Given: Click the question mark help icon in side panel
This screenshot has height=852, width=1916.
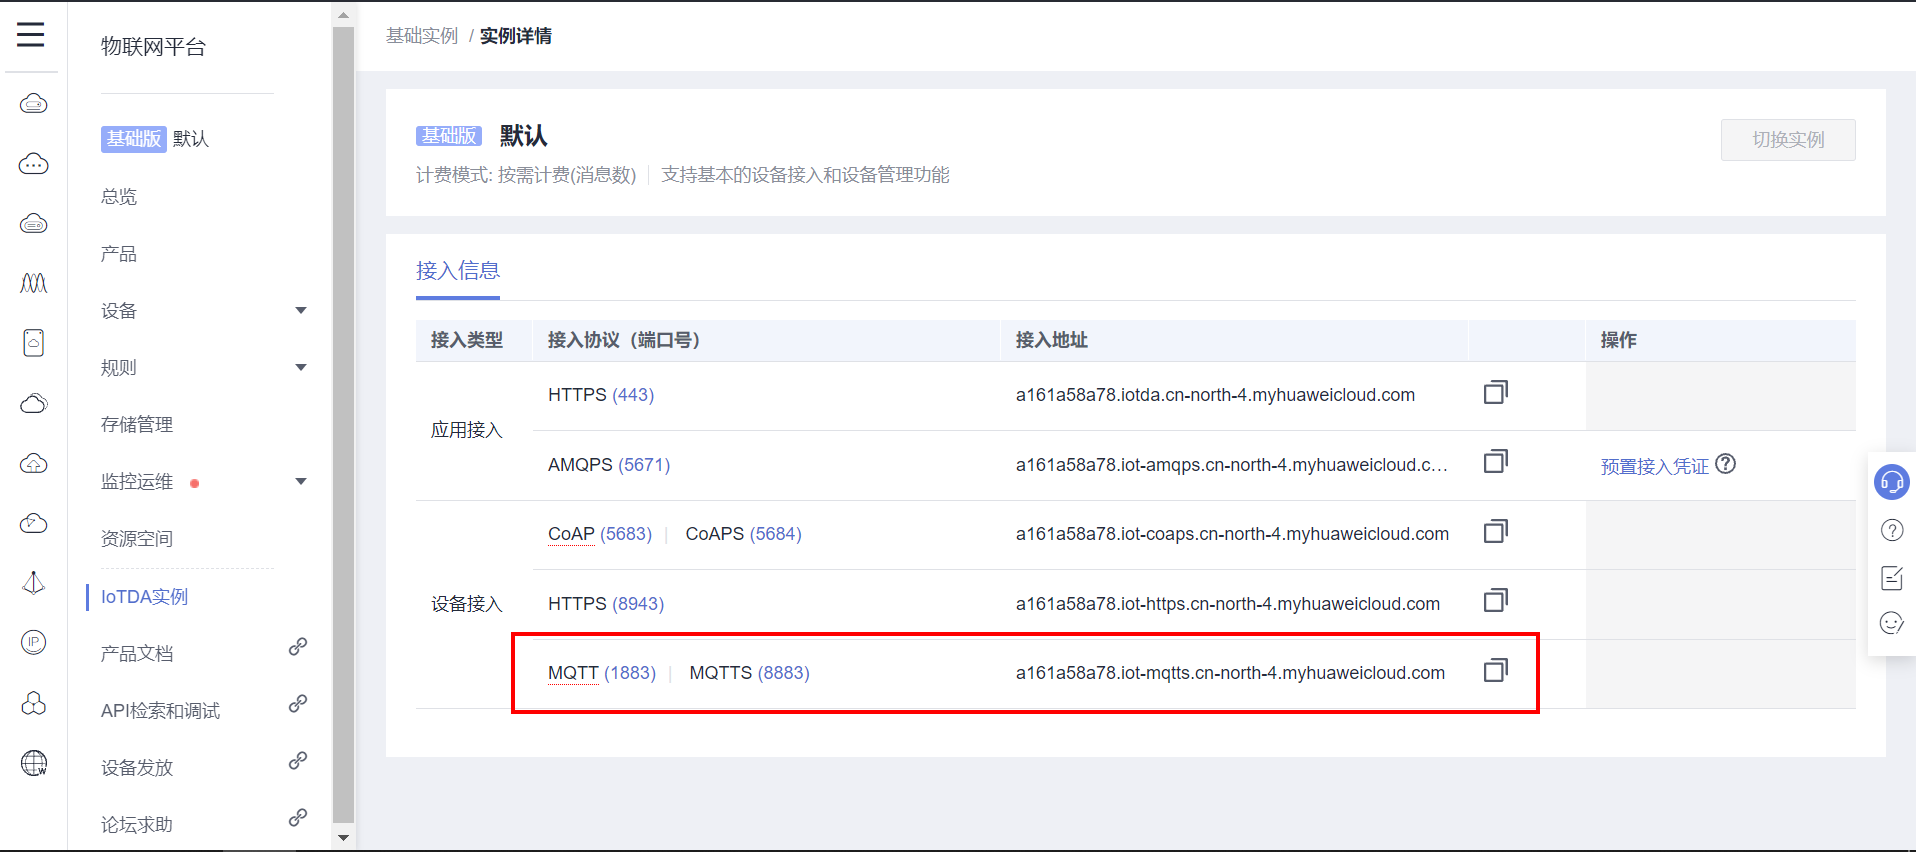Looking at the screenshot, I should pos(1892,530).
